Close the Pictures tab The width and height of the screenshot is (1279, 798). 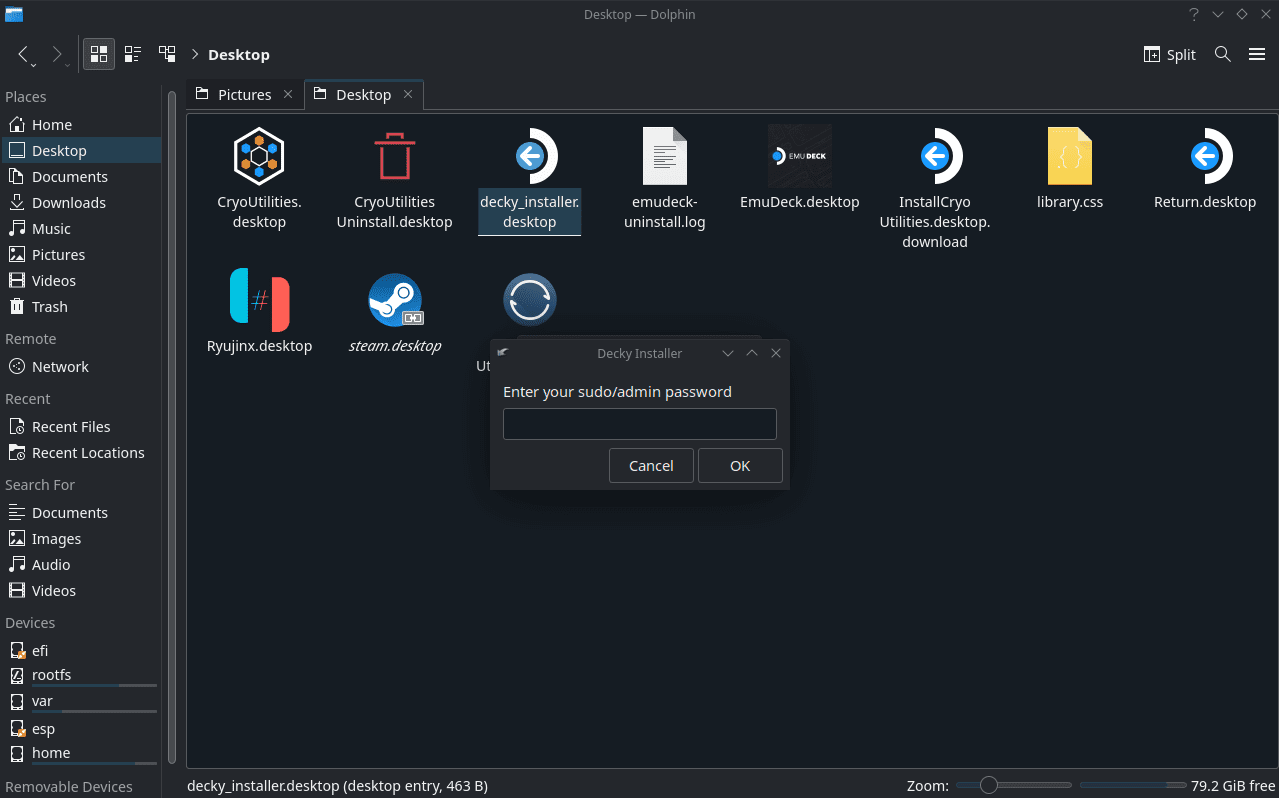pyautogui.click(x=288, y=94)
